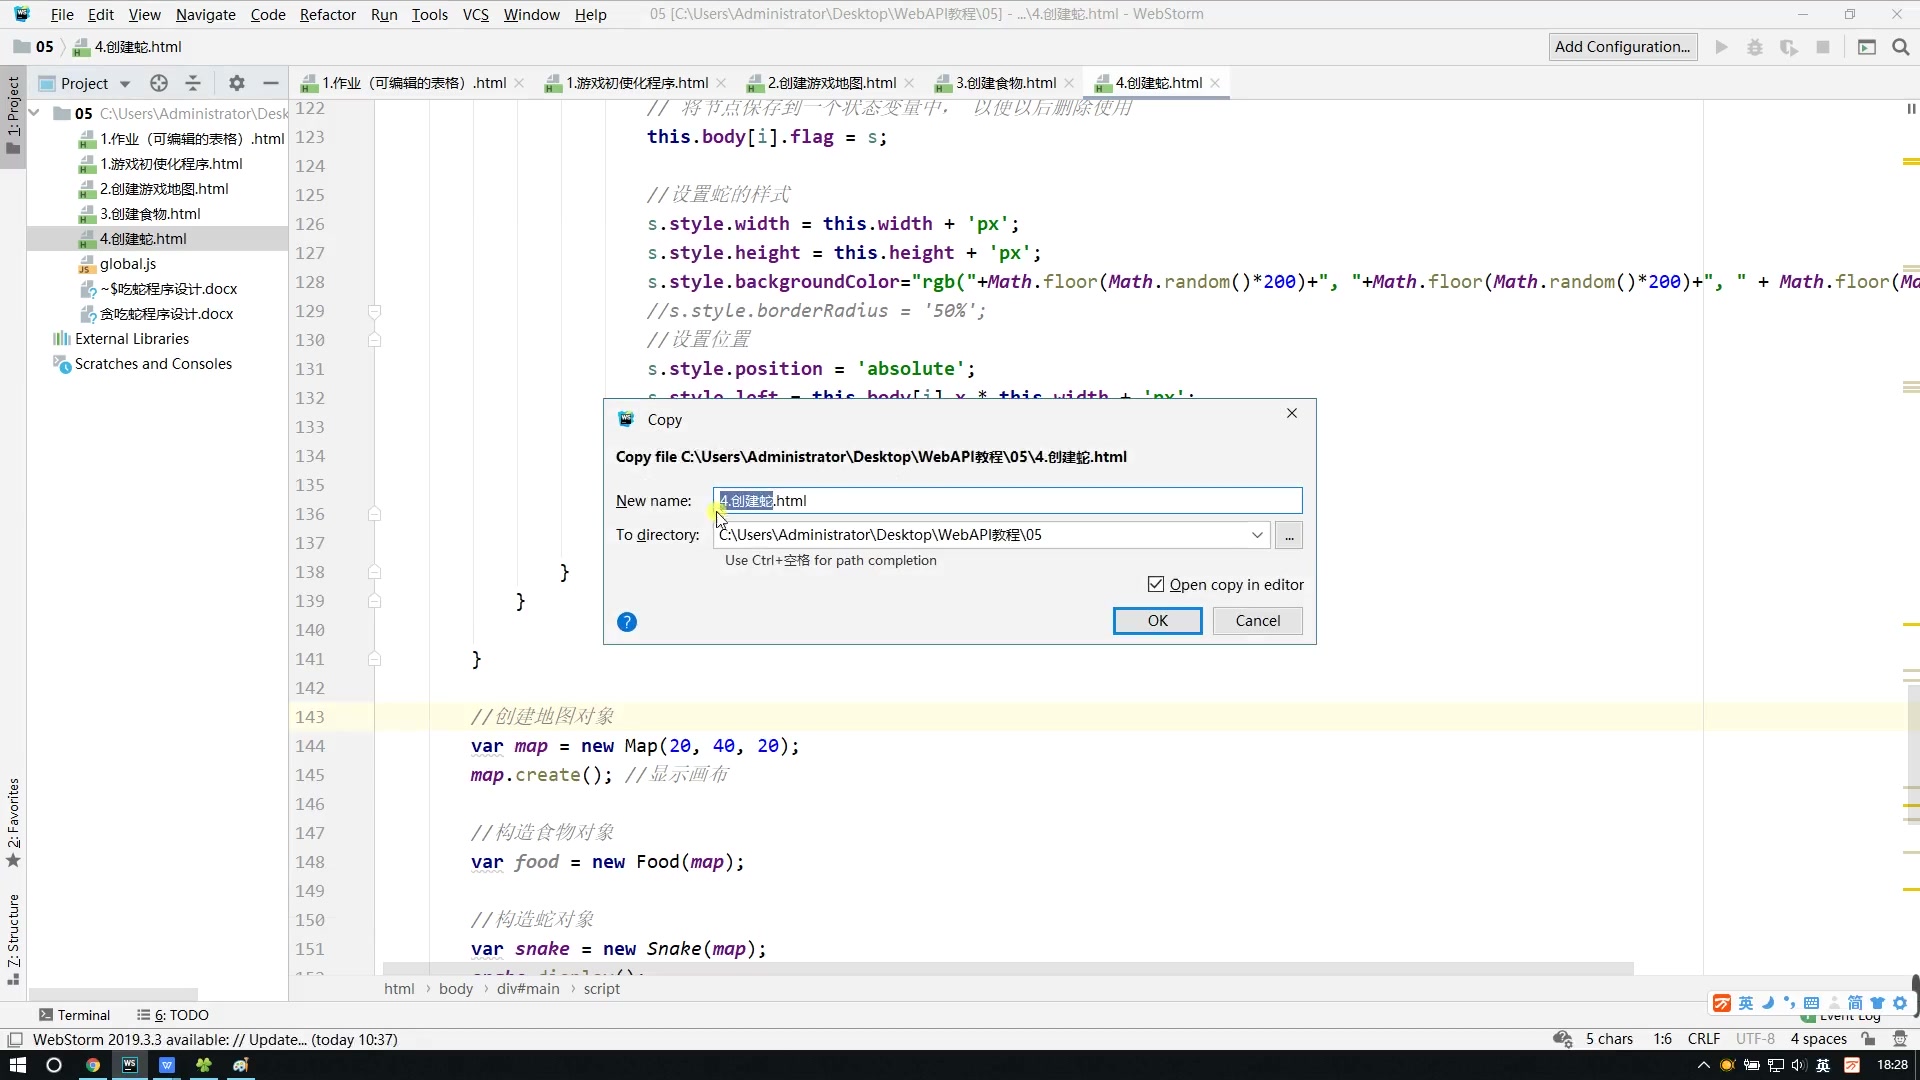Click the Search Everywhere magnifier icon
The width and height of the screenshot is (1920, 1080).
coord(1901,47)
